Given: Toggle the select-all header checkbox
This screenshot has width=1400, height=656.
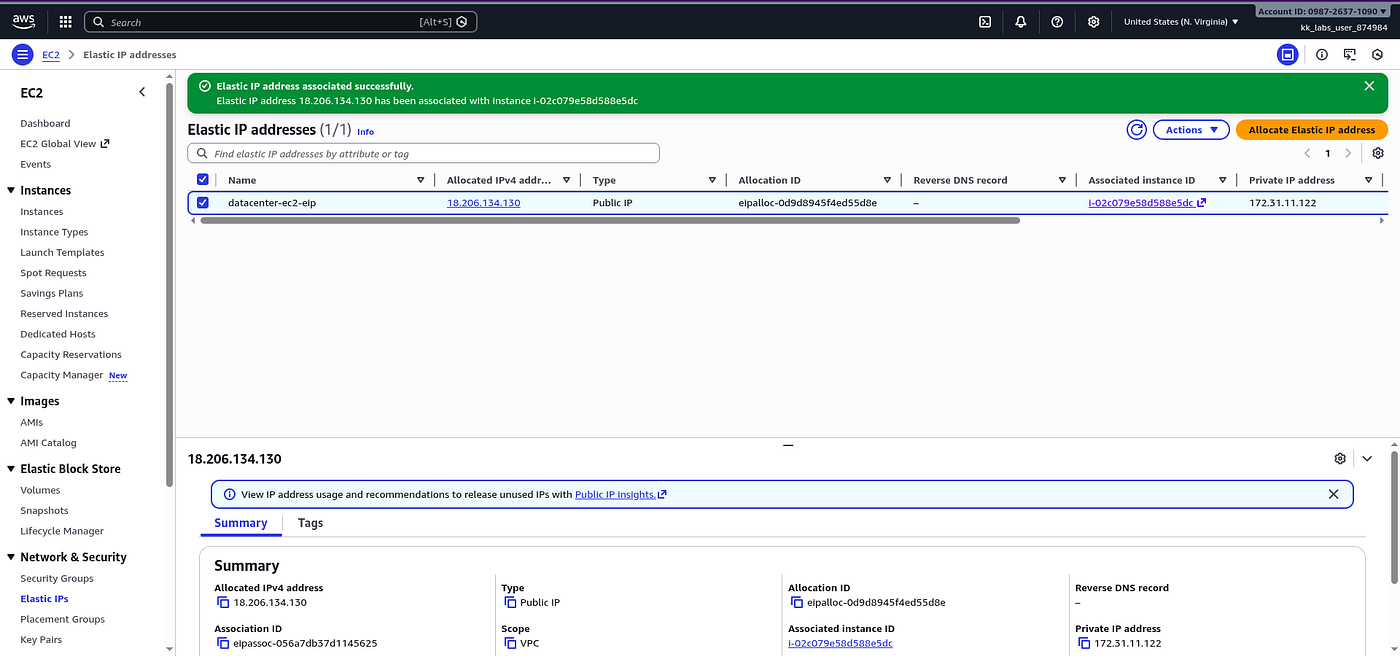Looking at the screenshot, I should (x=203, y=180).
